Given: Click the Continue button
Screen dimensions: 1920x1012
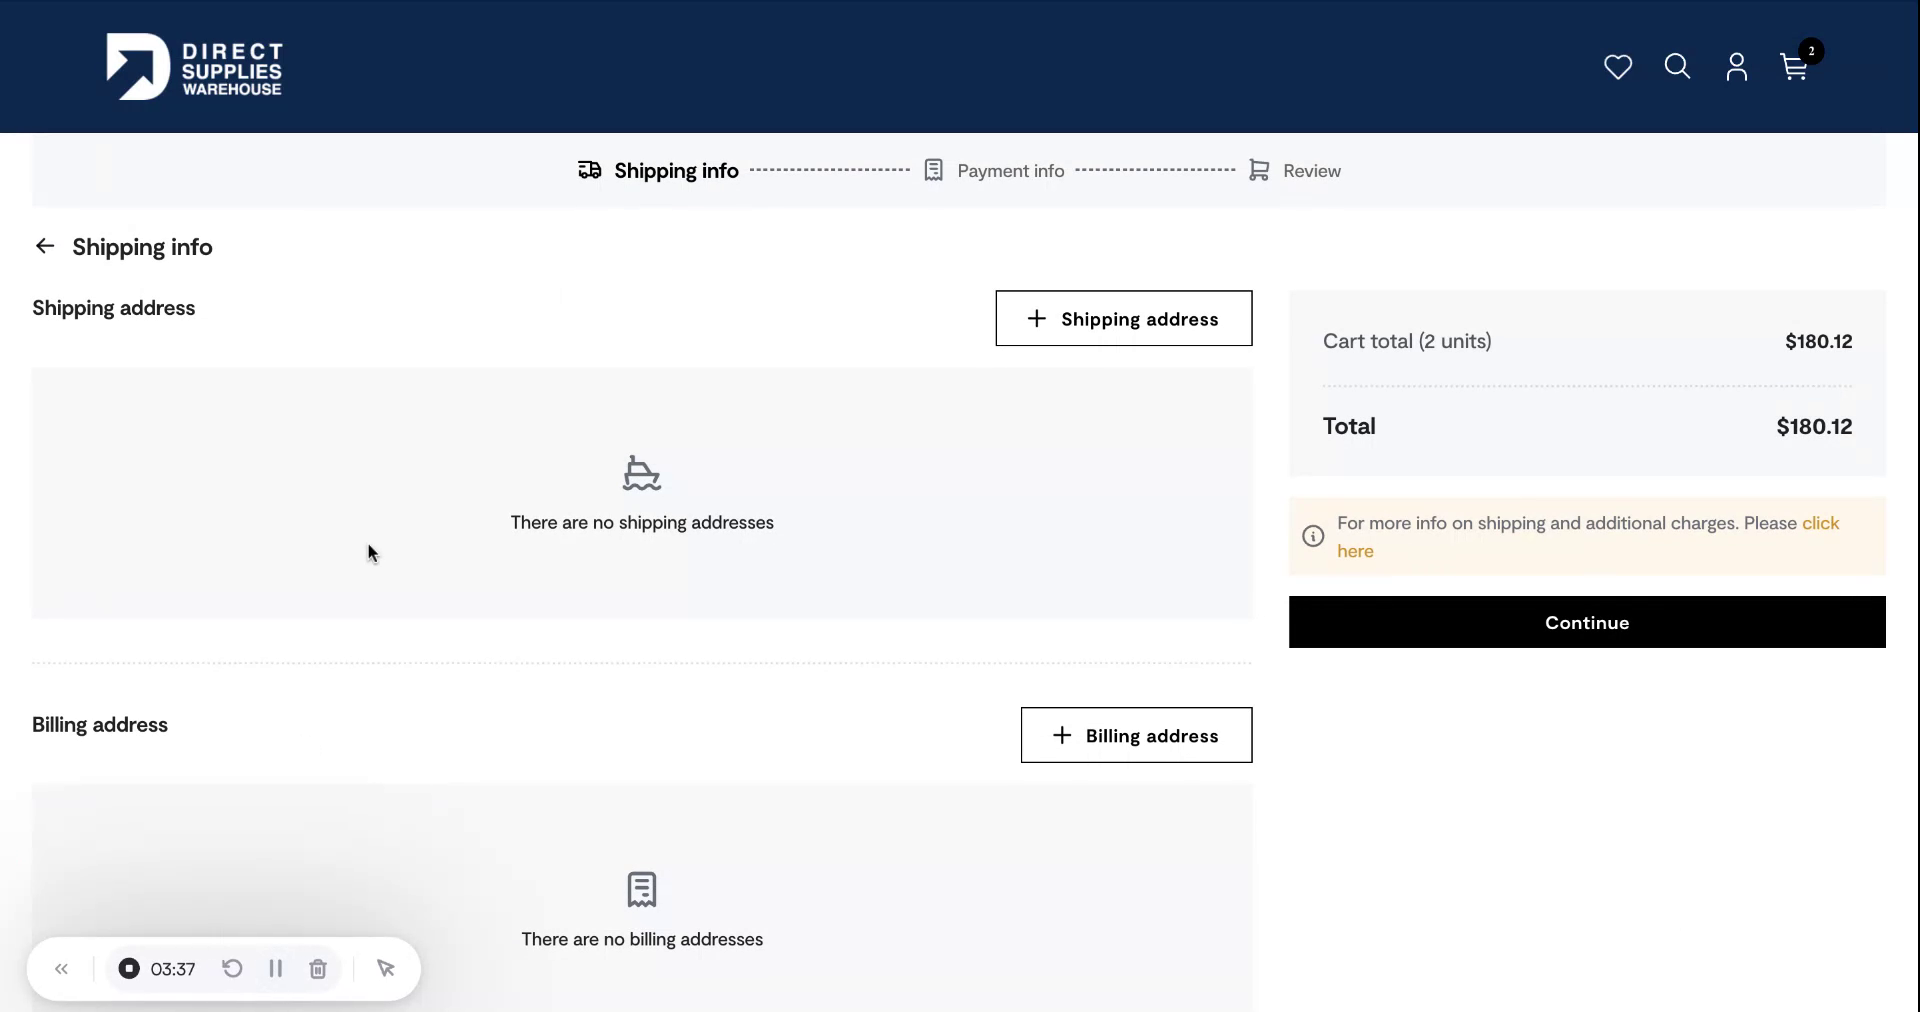Looking at the screenshot, I should (x=1586, y=622).
